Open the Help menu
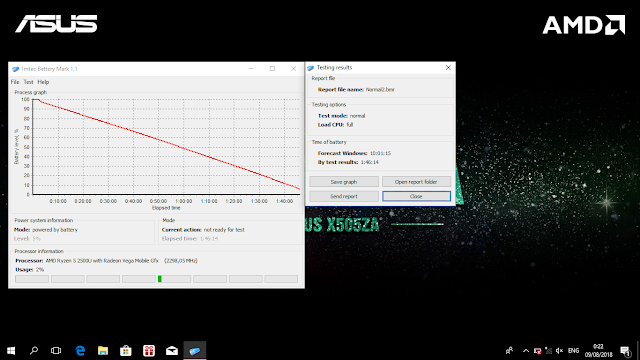Screen dimensions: 640x360 tap(43, 82)
